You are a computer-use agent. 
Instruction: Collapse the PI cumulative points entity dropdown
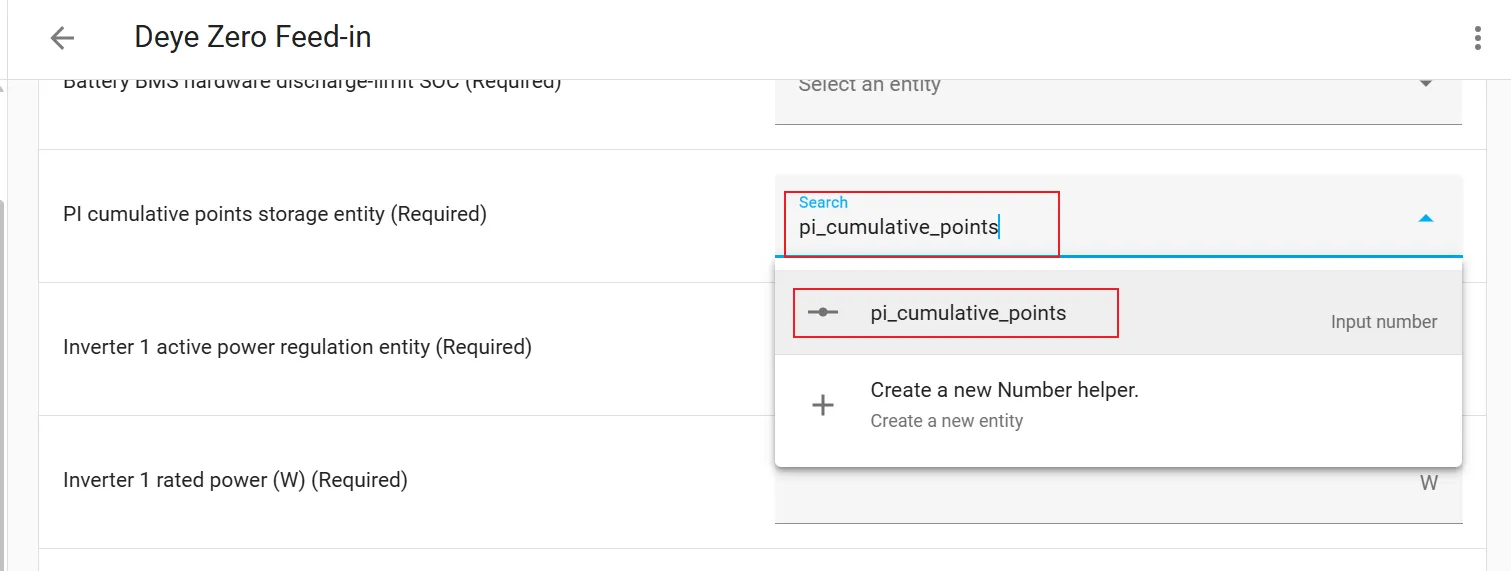(x=1426, y=217)
